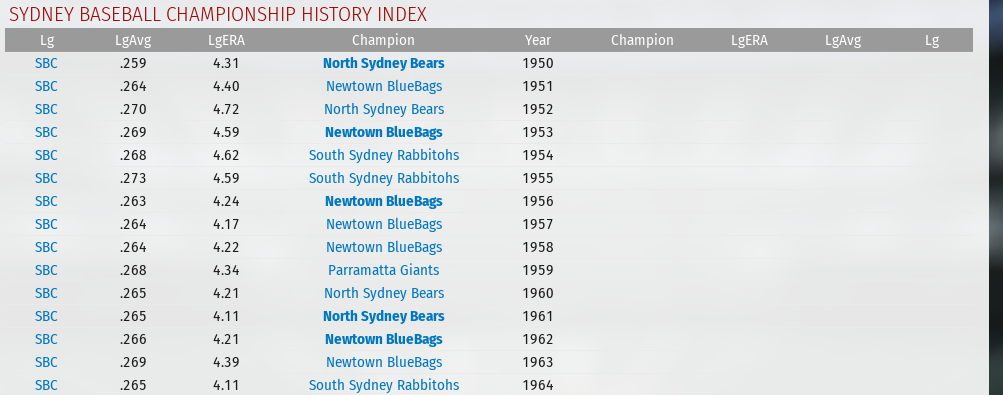This screenshot has height=395, width=1003.
Task: Select LgAvg value .270
Action: coord(133,109)
